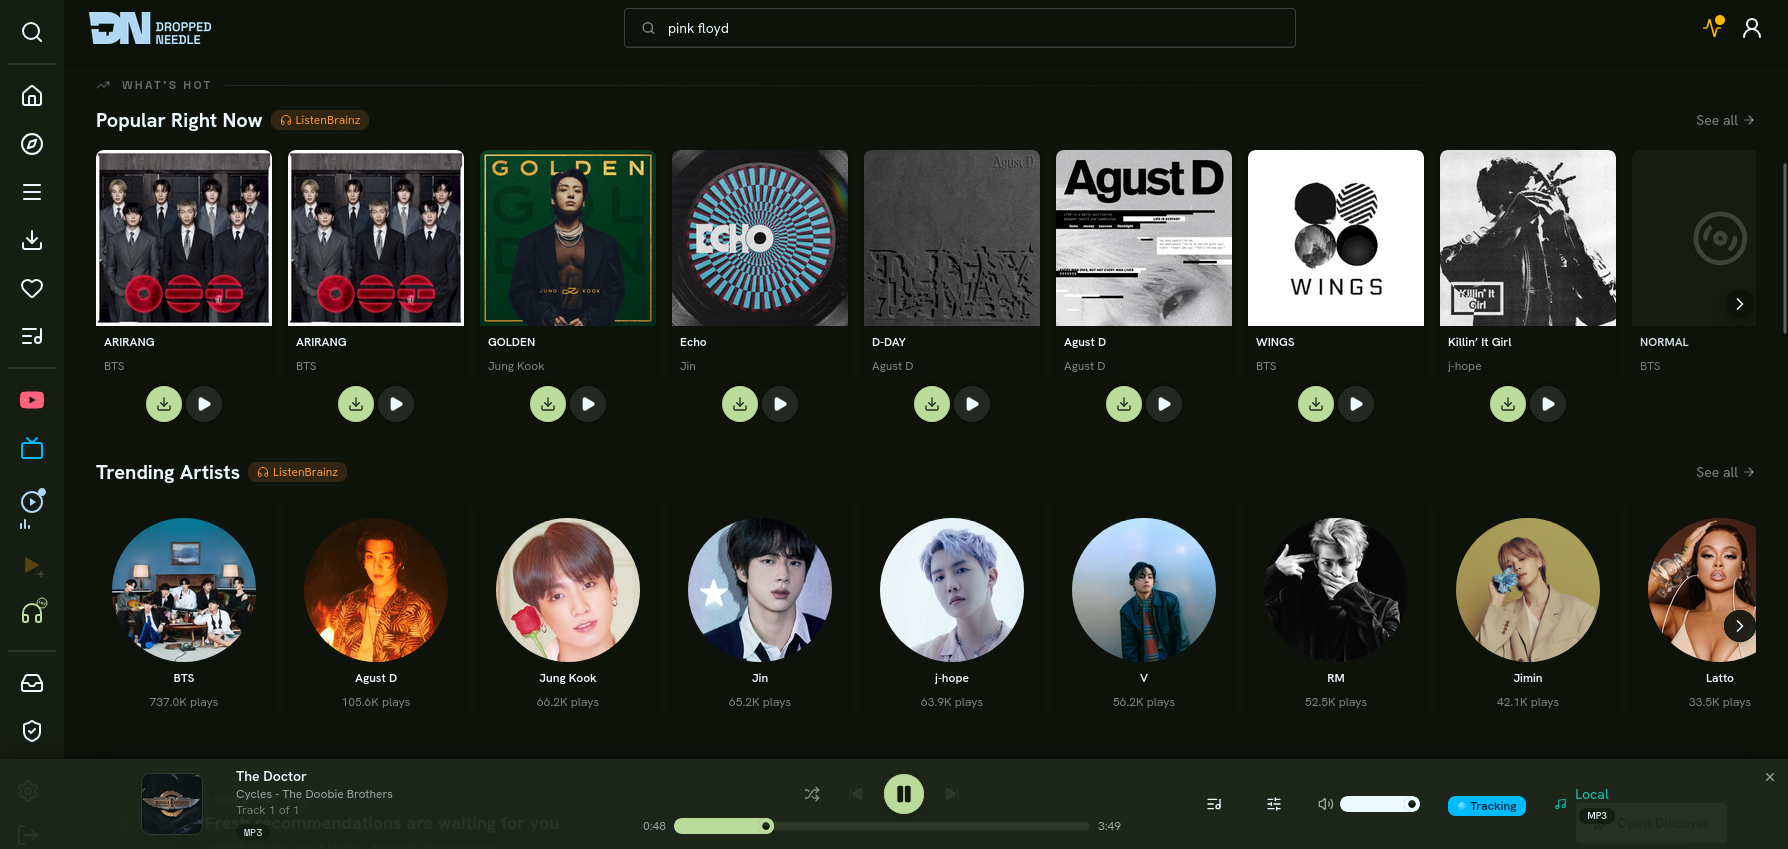Open the queue icon in player bar
This screenshot has height=849, width=1788.
point(1214,804)
